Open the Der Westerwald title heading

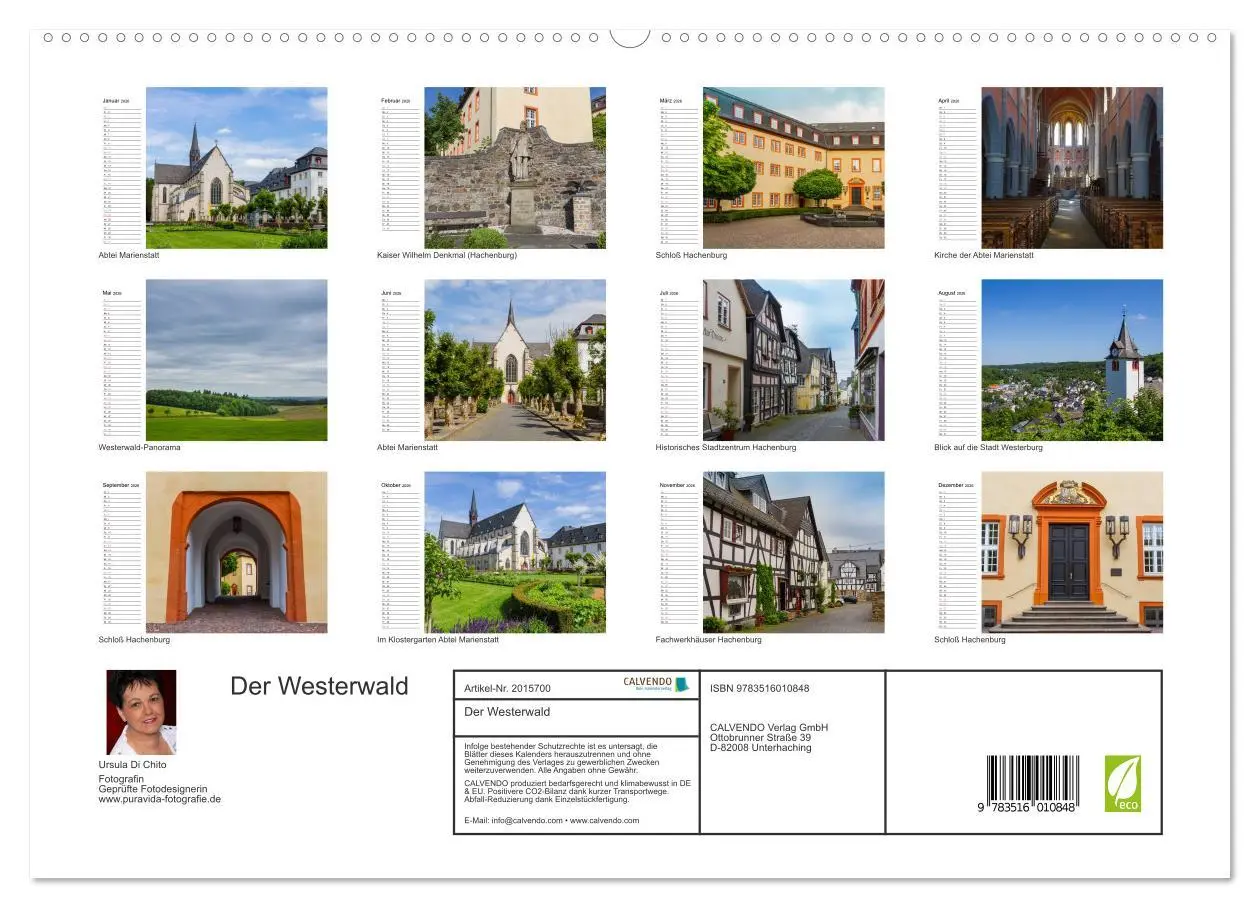click(320, 686)
